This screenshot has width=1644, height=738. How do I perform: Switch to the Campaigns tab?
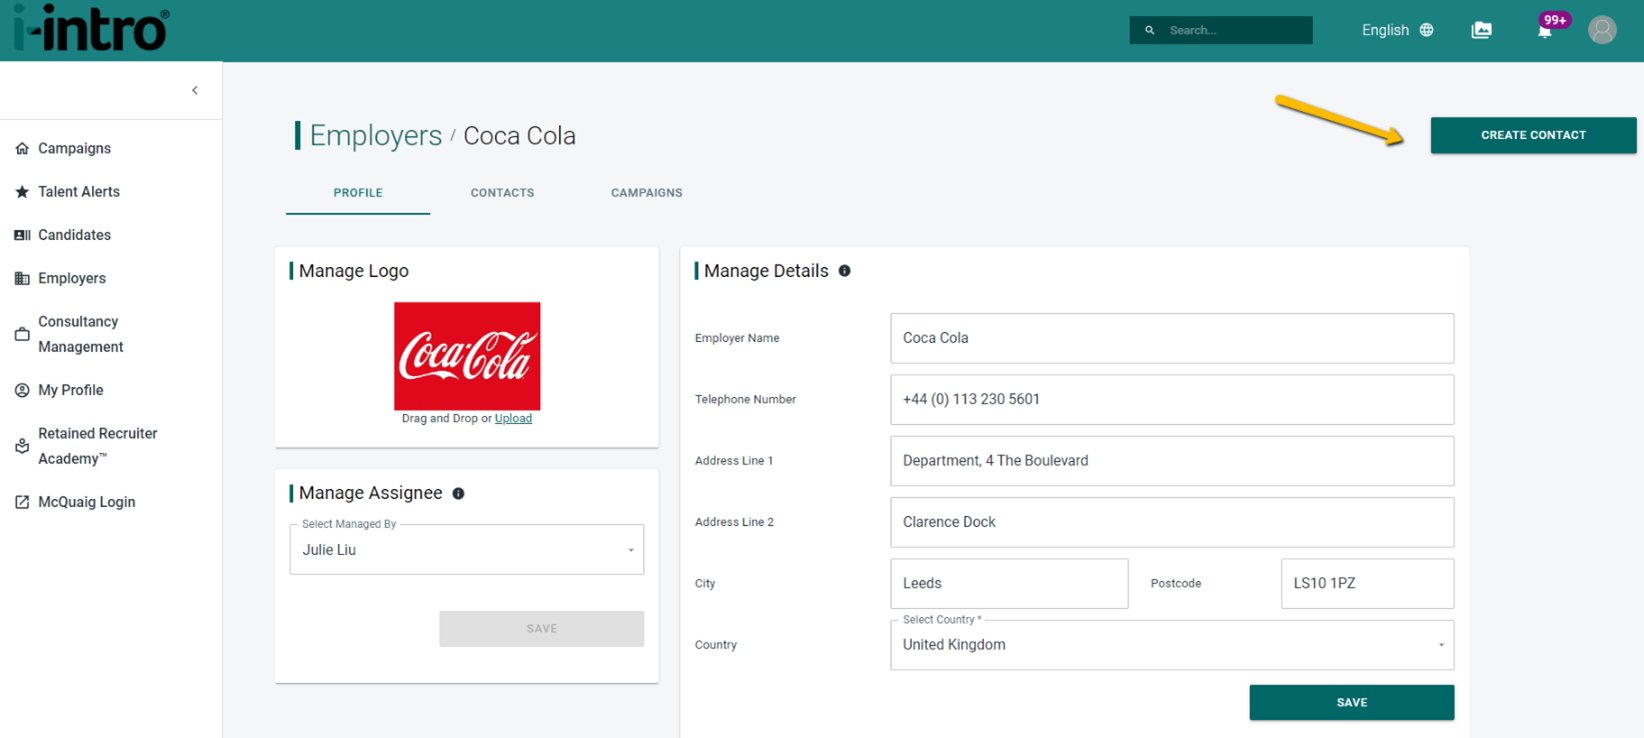[x=647, y=193]
